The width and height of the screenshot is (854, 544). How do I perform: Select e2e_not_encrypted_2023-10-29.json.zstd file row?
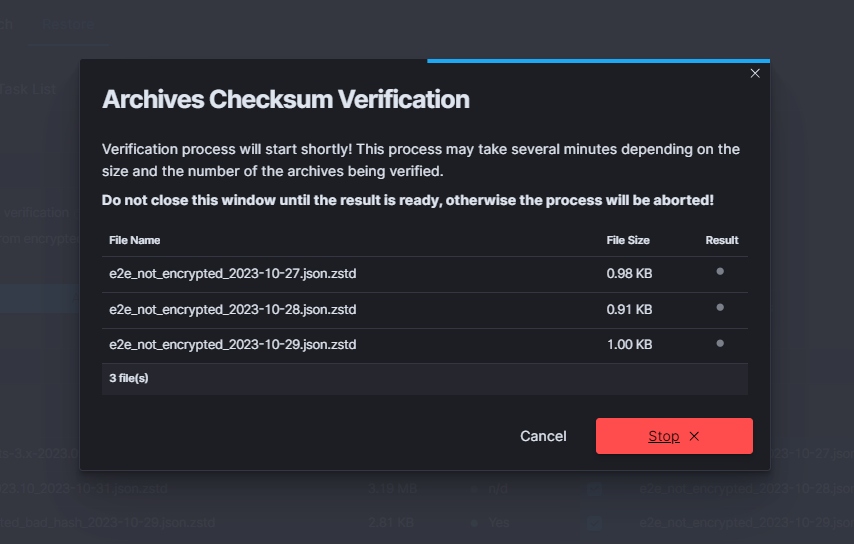(232, 345)
